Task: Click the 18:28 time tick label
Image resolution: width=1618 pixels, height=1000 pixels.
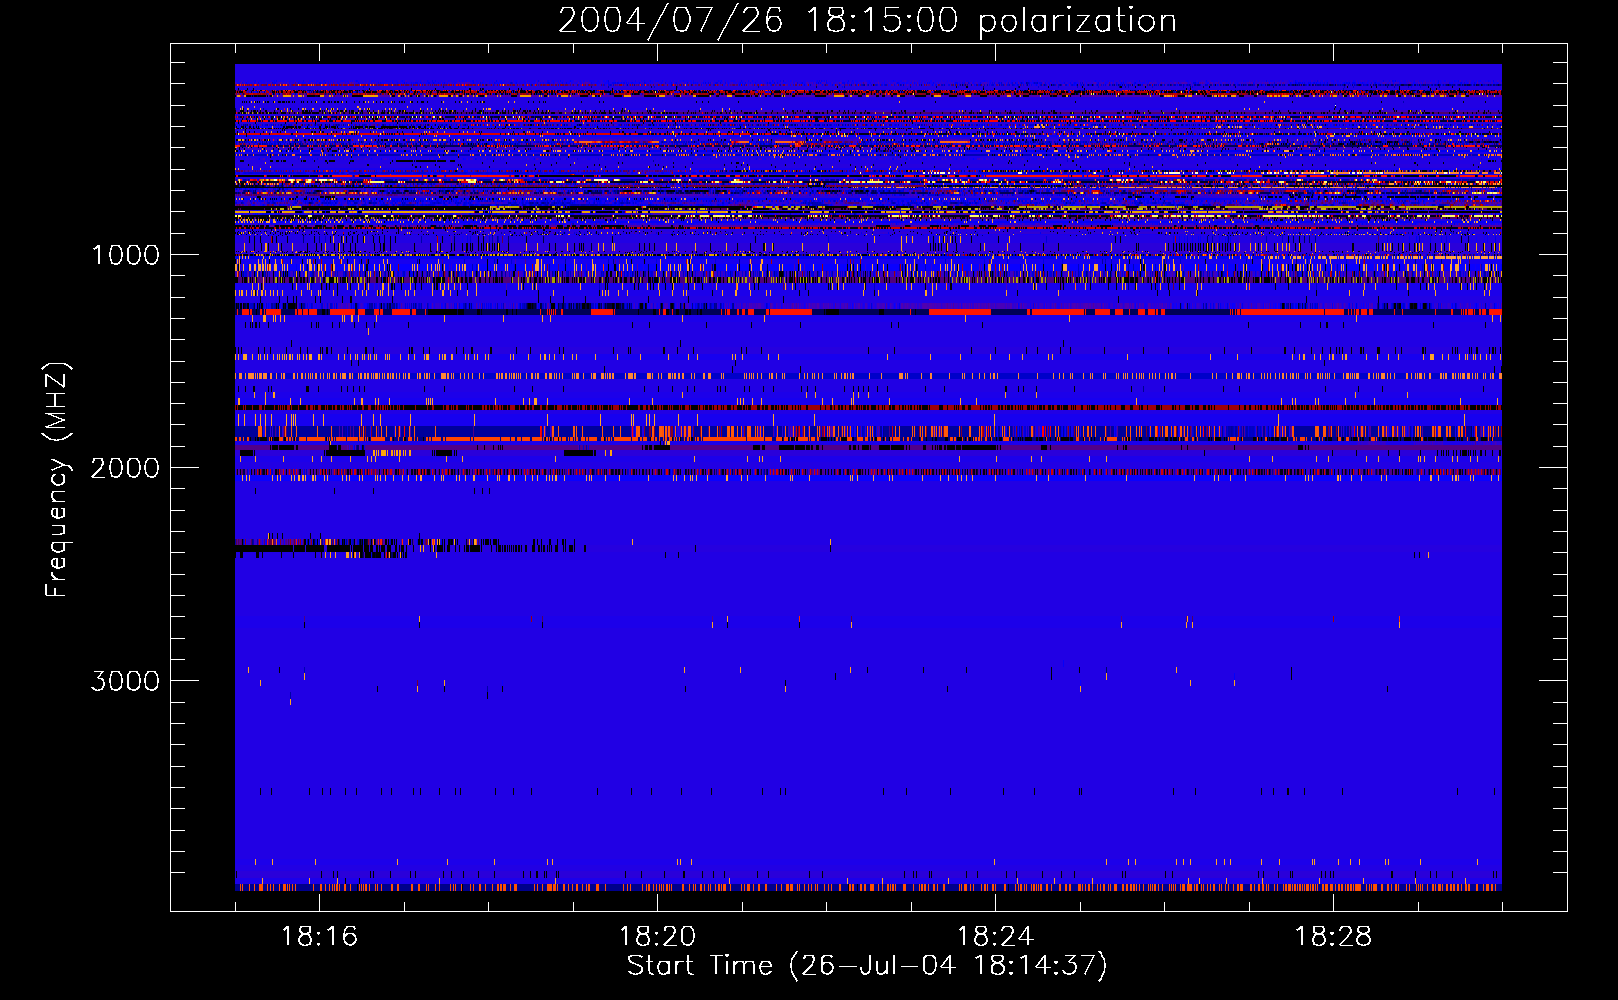Action: tap(1333, 937)
